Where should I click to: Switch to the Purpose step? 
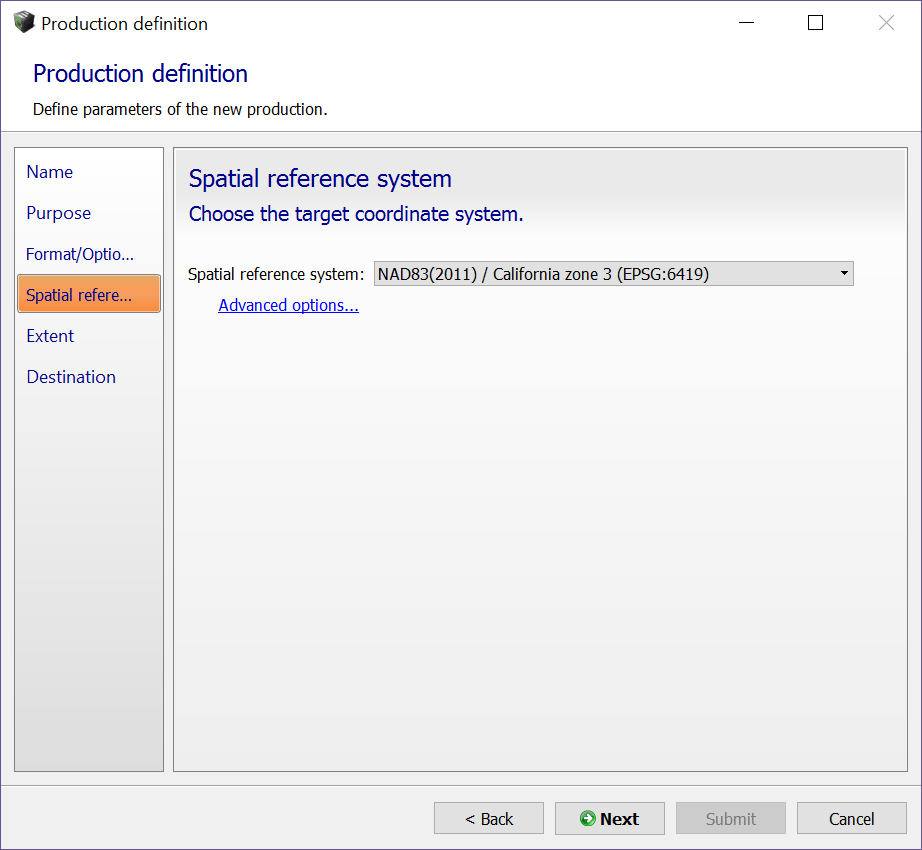[59, 213]
